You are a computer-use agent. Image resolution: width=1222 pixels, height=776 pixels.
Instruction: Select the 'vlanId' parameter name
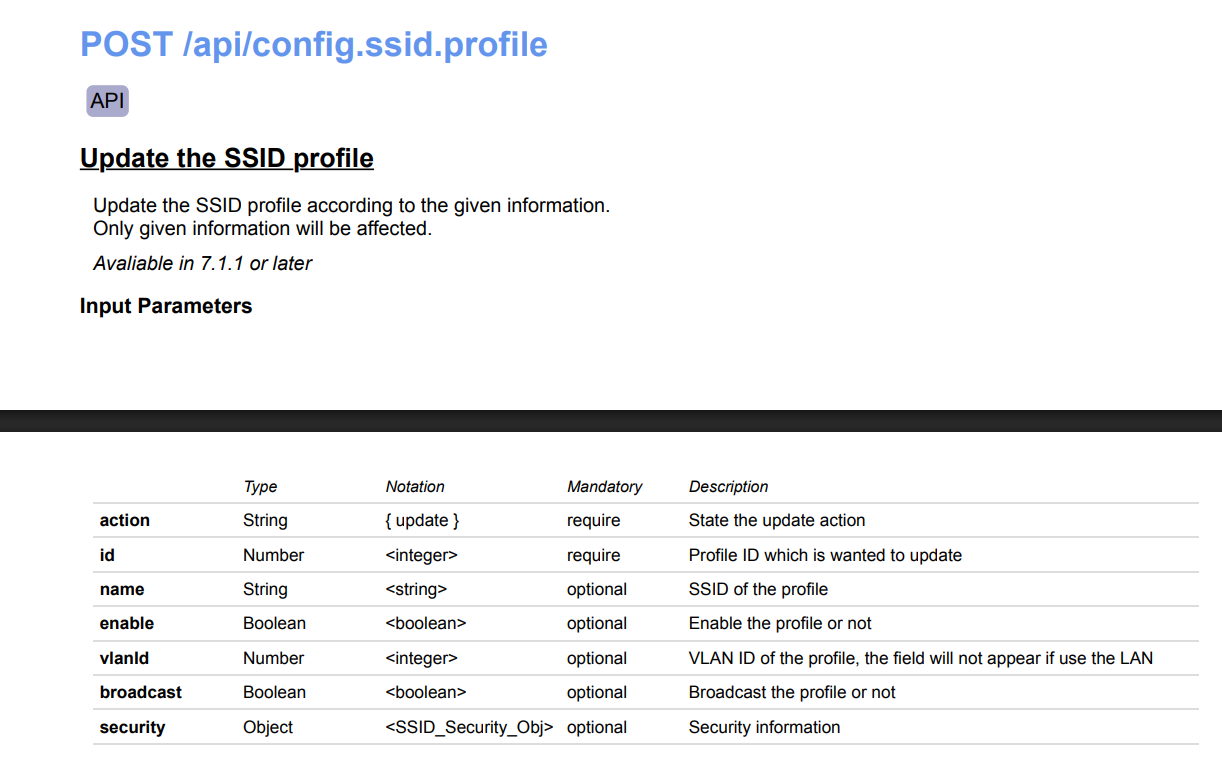125,658
